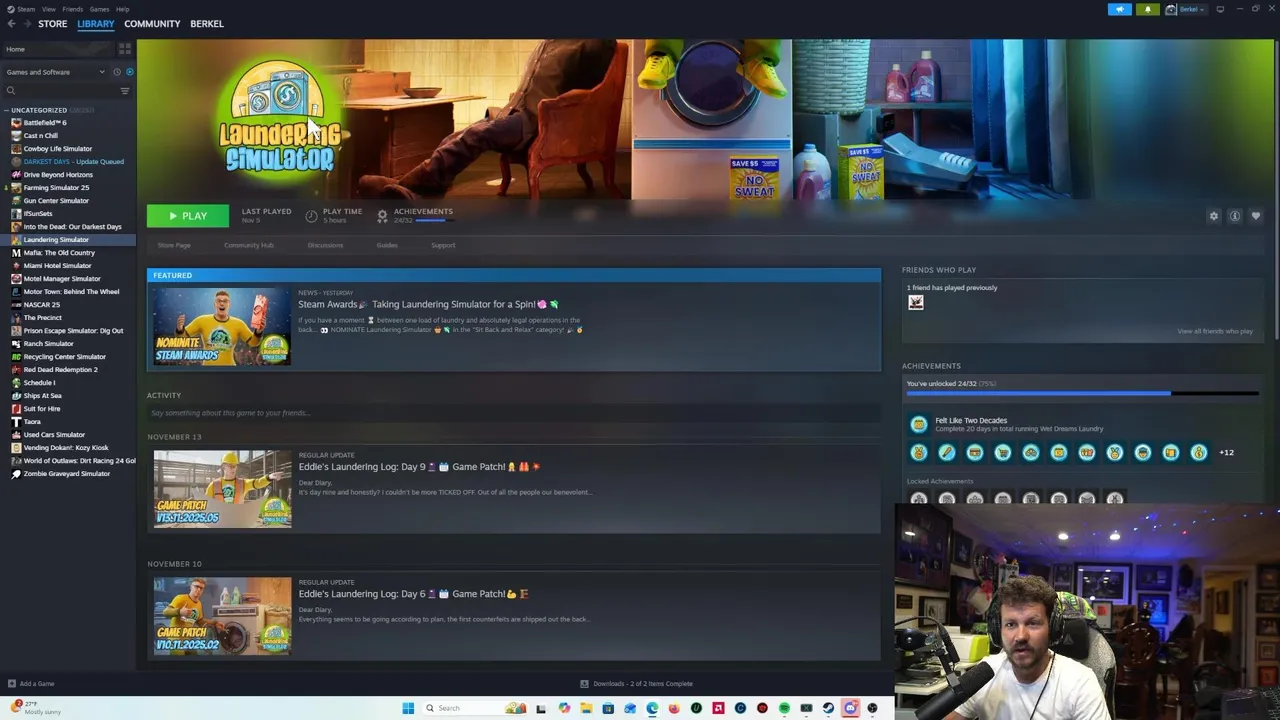Show the +12 more unlocked achievements
The height and width of the screenshot is (720, 1280).
(1226, 453)
